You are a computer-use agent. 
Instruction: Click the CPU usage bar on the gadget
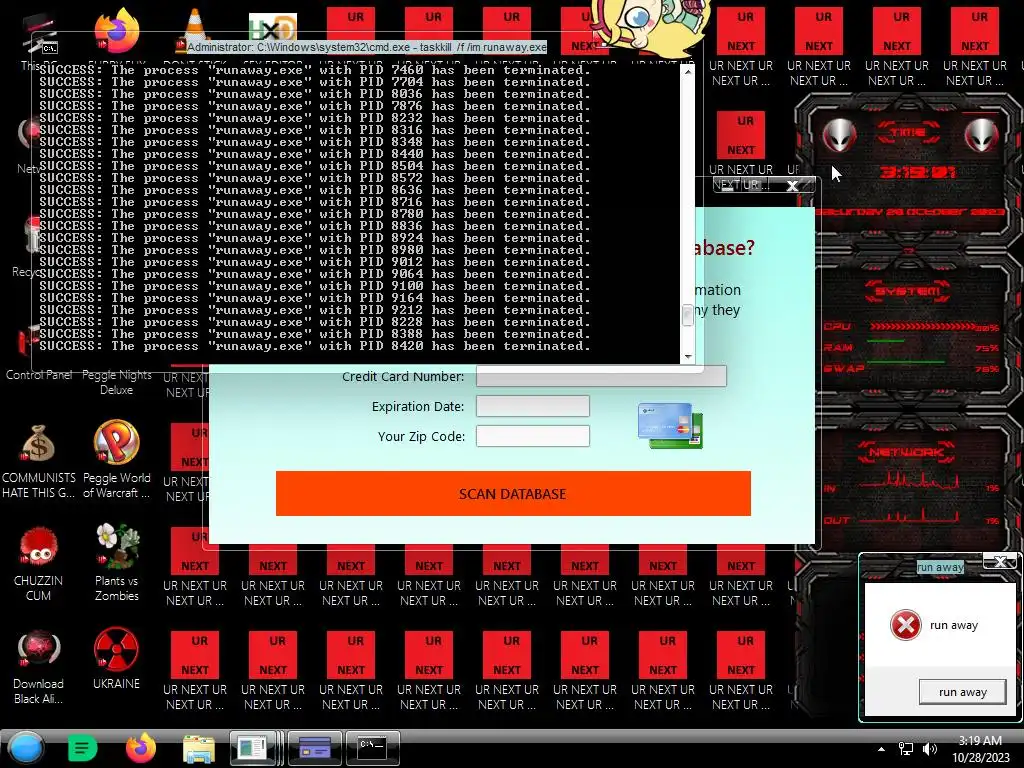tap(921, 327)
